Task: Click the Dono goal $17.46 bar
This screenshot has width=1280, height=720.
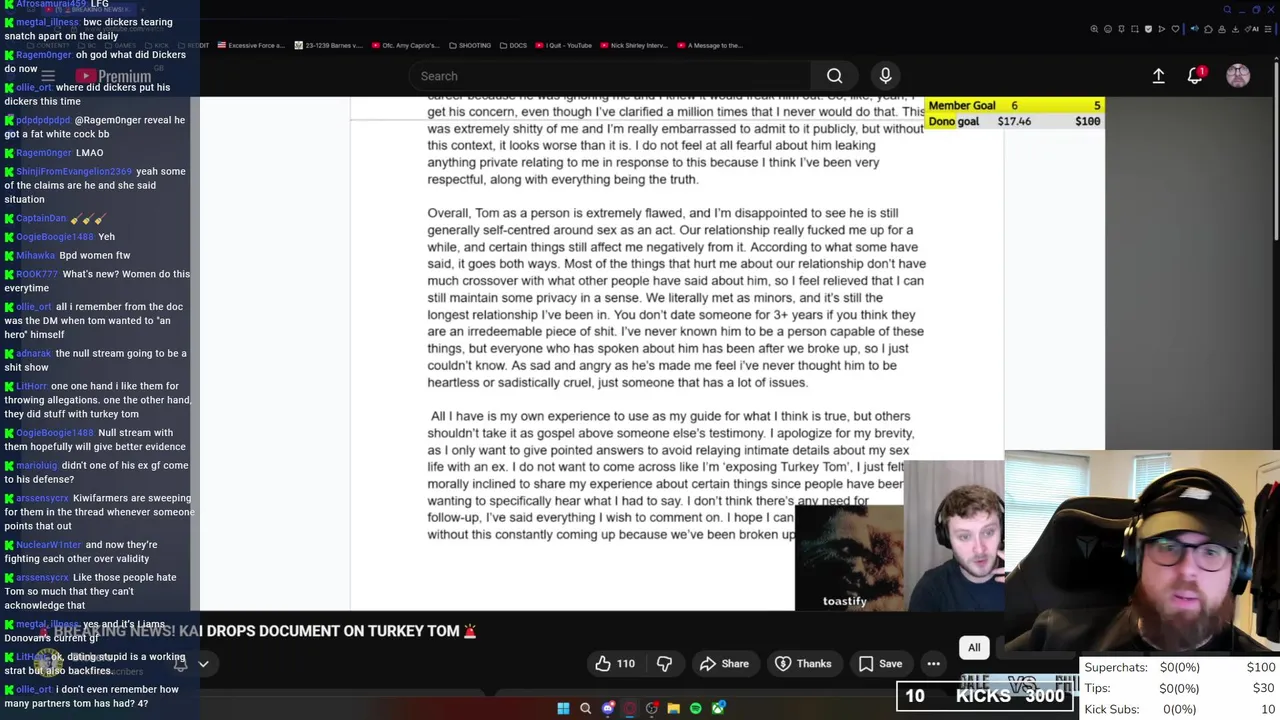Action: click(x=1014, y=121)
